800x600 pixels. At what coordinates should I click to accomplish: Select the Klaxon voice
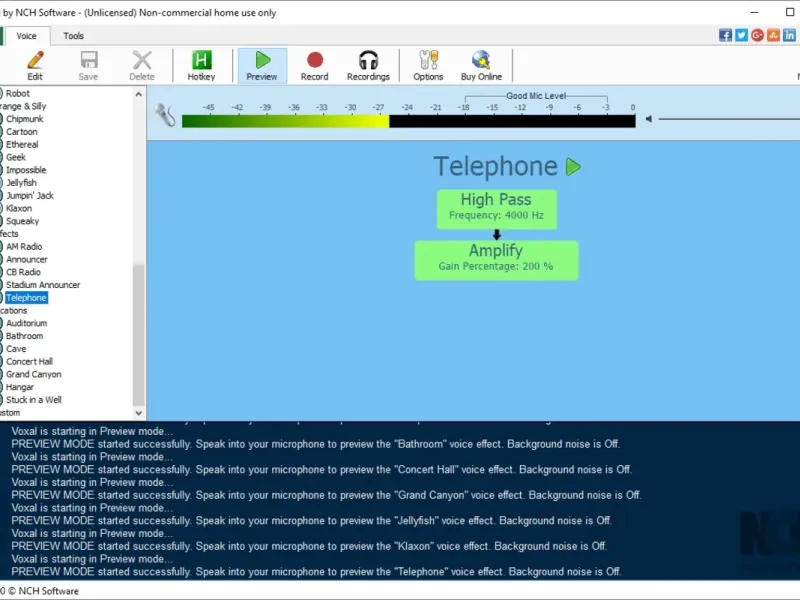point(19,208)
